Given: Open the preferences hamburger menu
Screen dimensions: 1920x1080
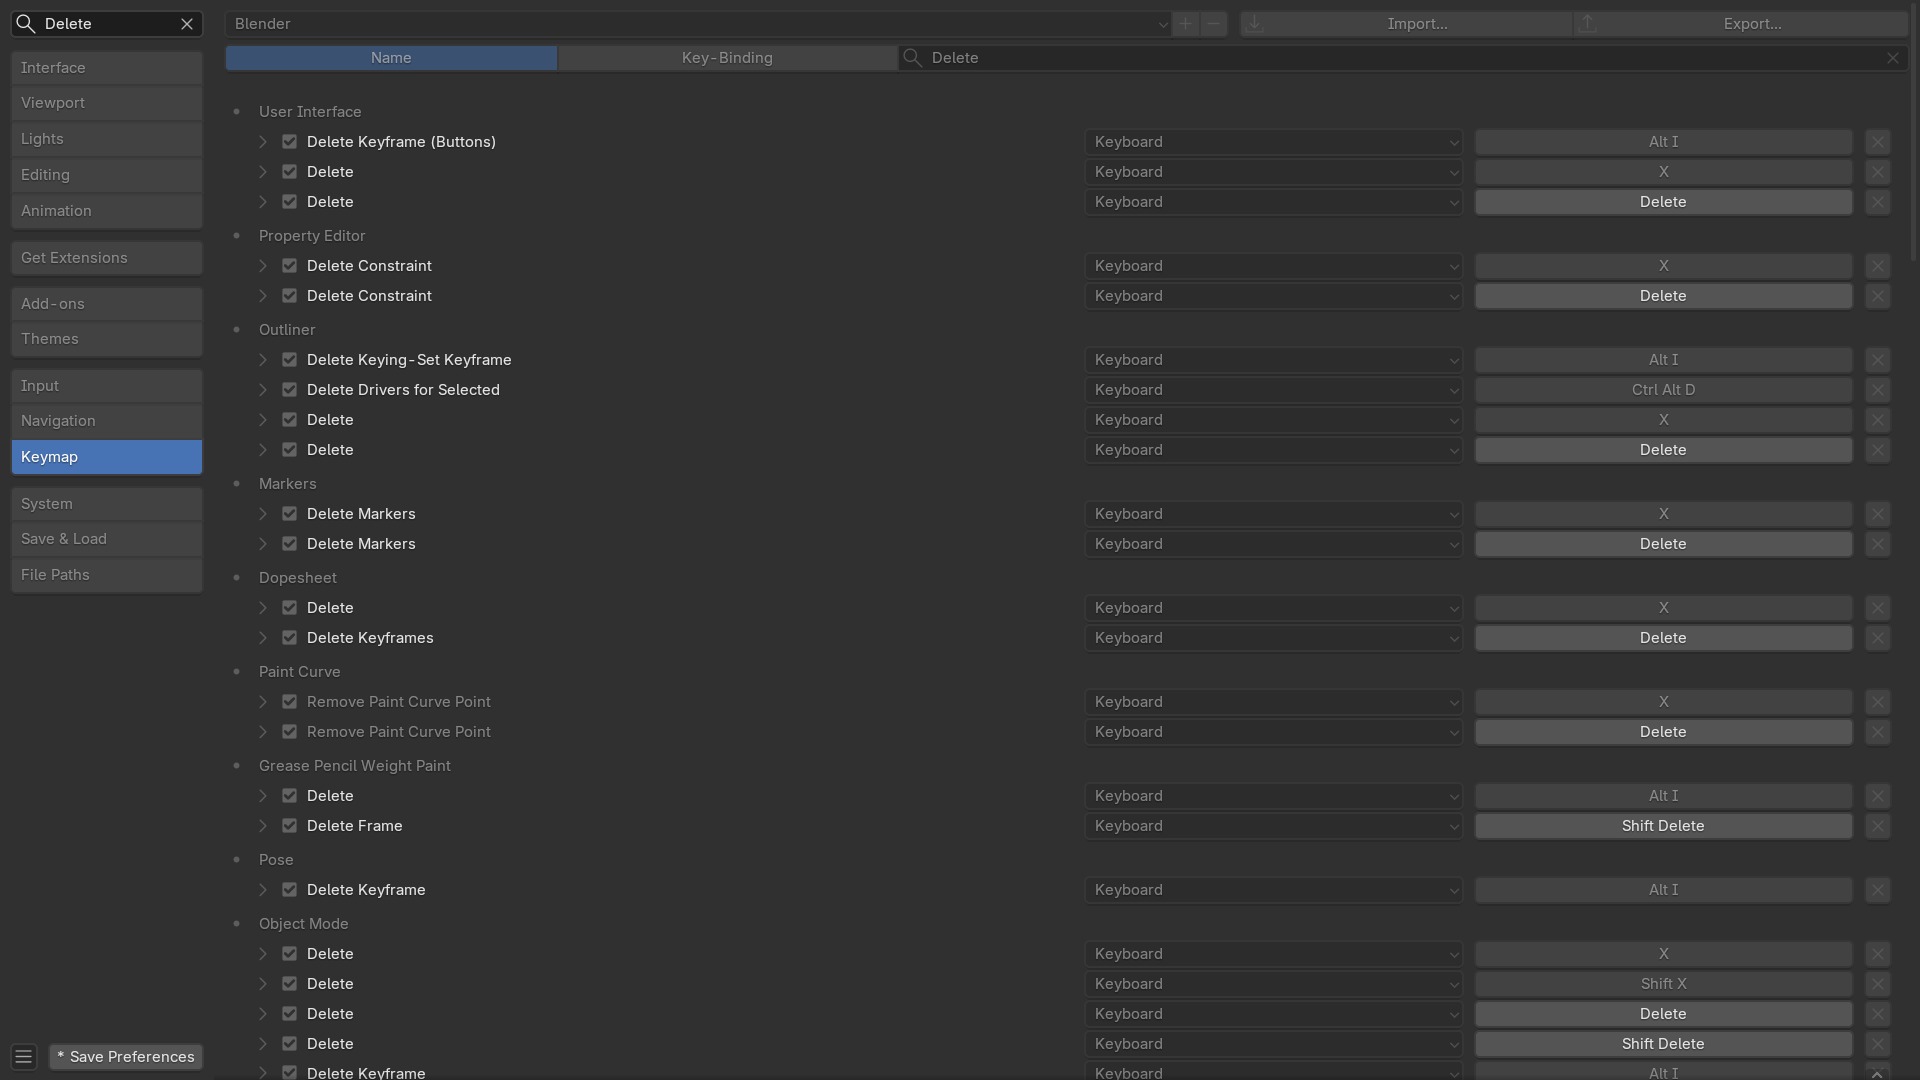Looking at the screenshot, I should 24,1057.
